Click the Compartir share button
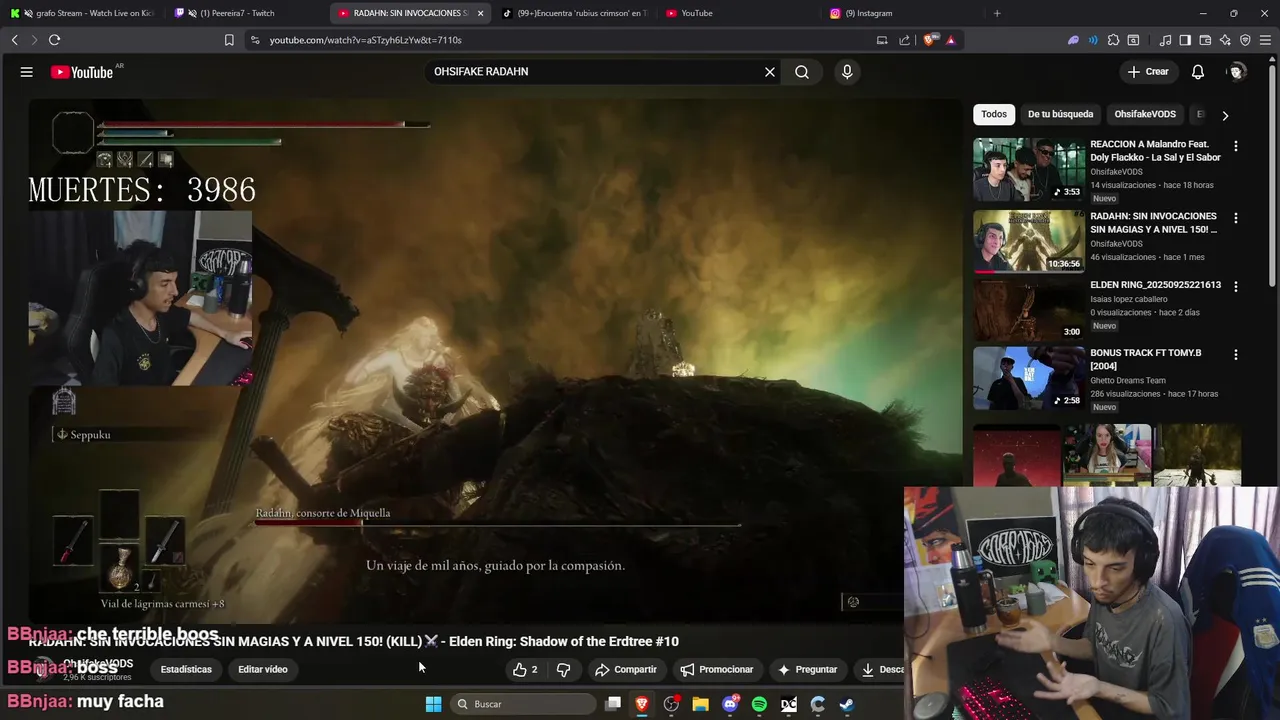The width and height of the screenshot is (1280, 720). (626, 670)
